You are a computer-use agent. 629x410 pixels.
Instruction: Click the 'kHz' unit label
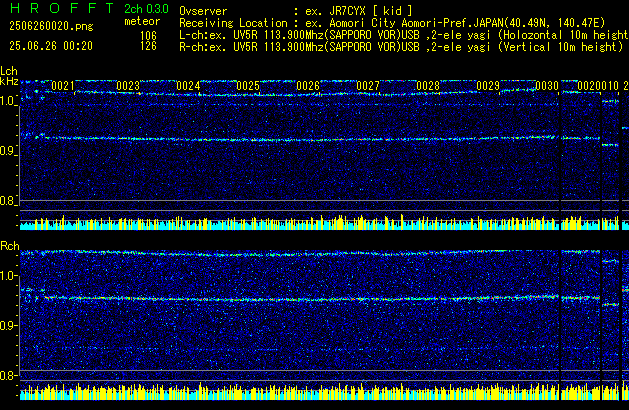9,81
